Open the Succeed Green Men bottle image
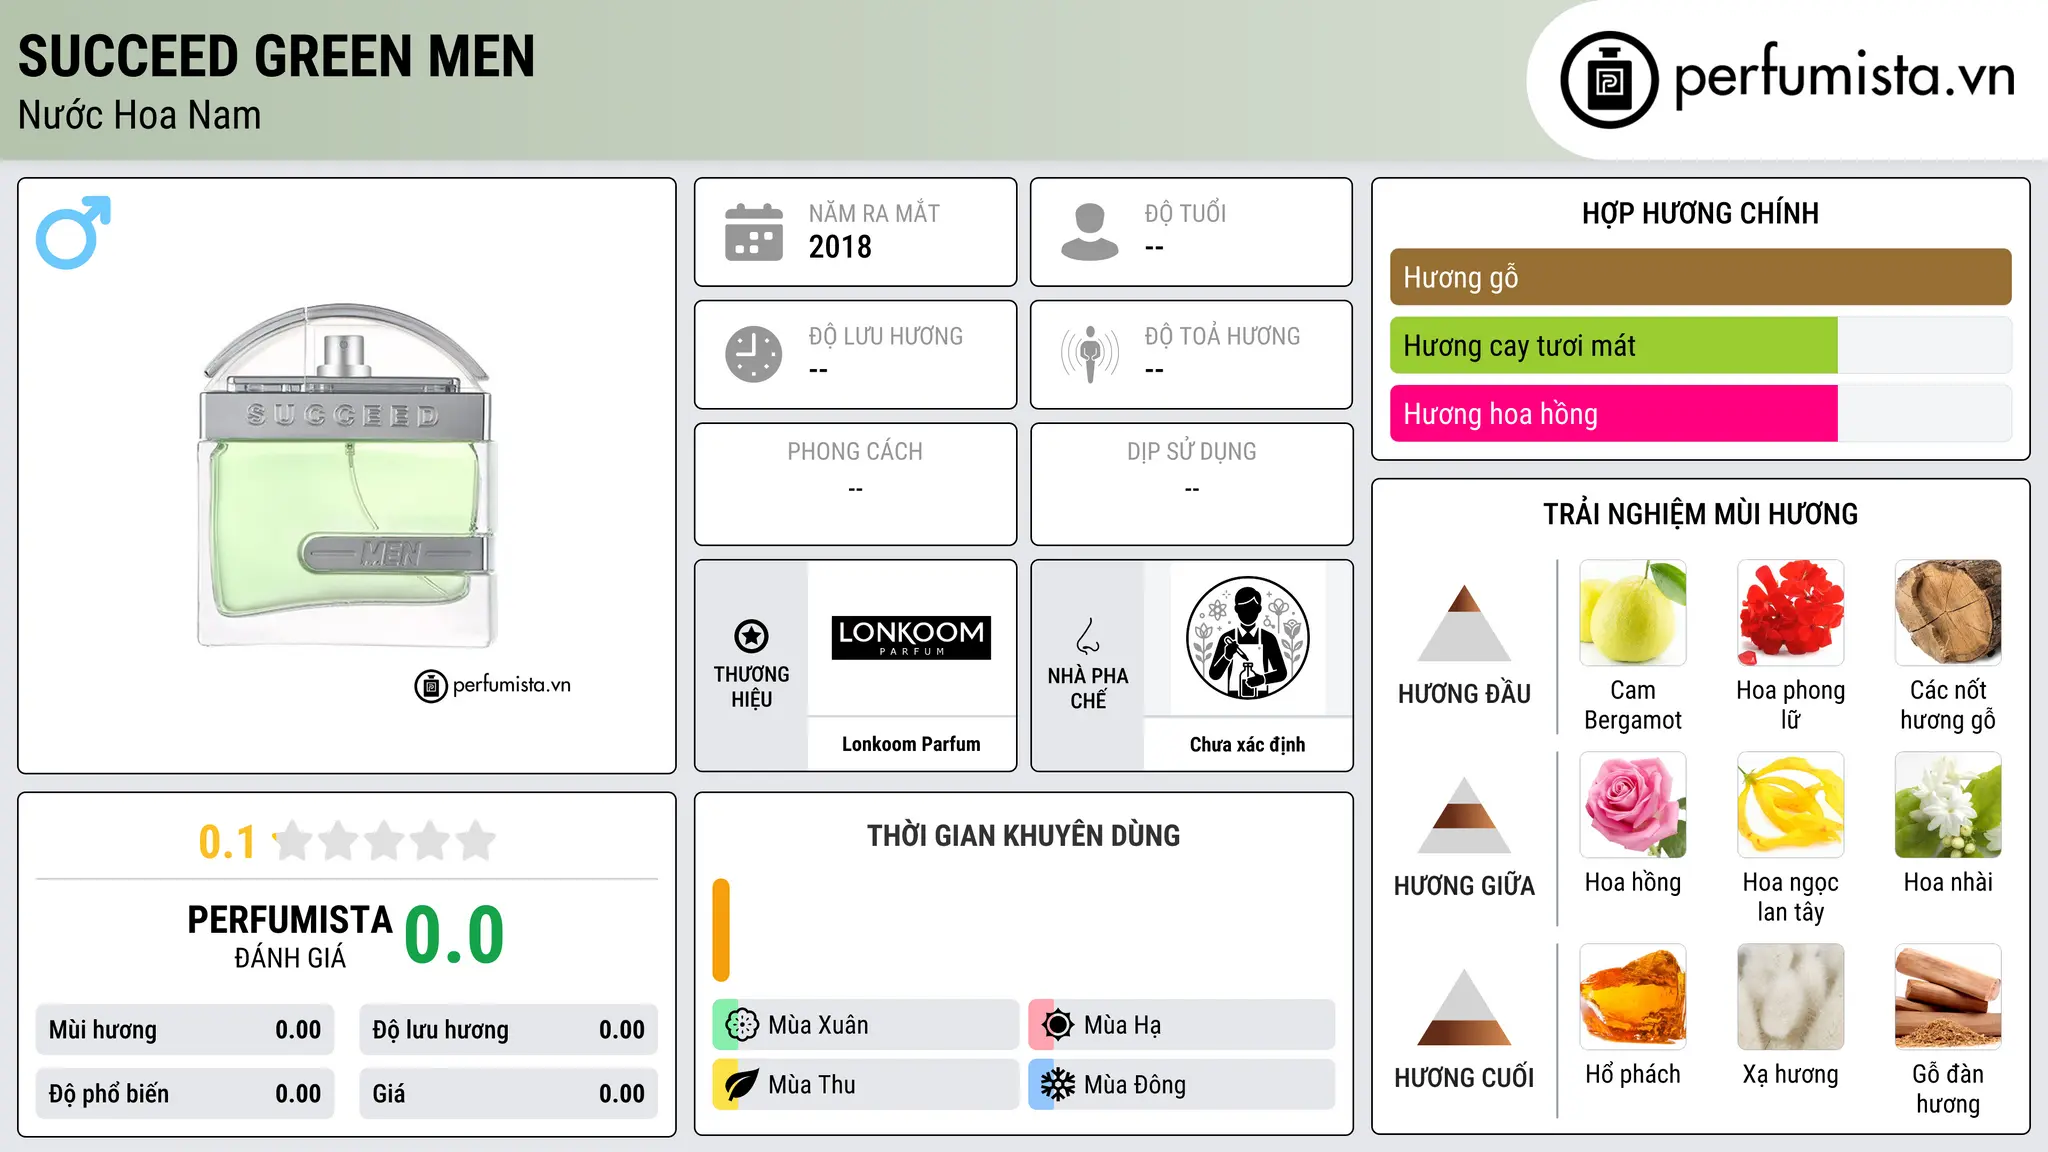Image resolution: width=2048 pixels, height=1152 pixels. (x=346, y=475)
